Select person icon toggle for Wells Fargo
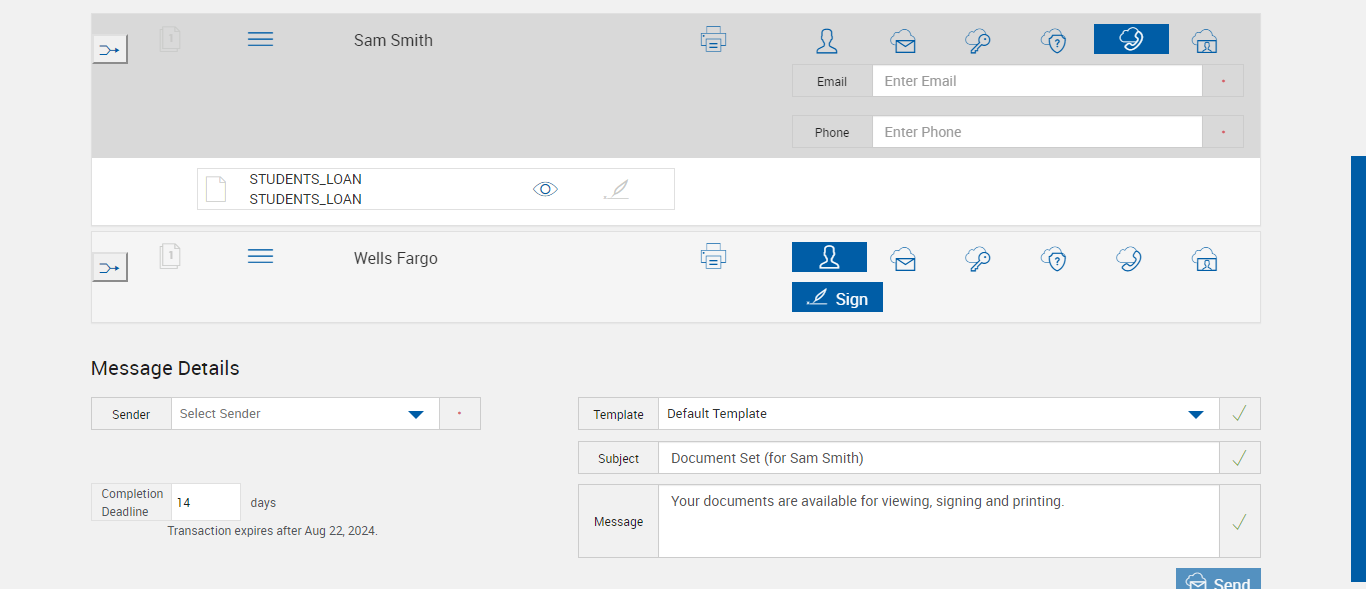Viewport: 1366px width, 589px height. click(x=829, y=257)
